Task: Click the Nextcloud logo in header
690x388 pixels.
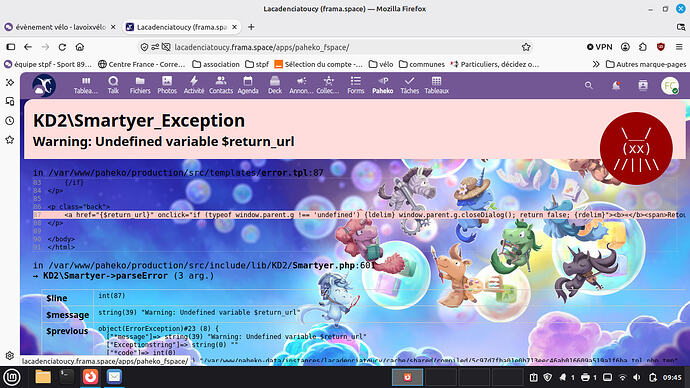Action: point(44,85)
